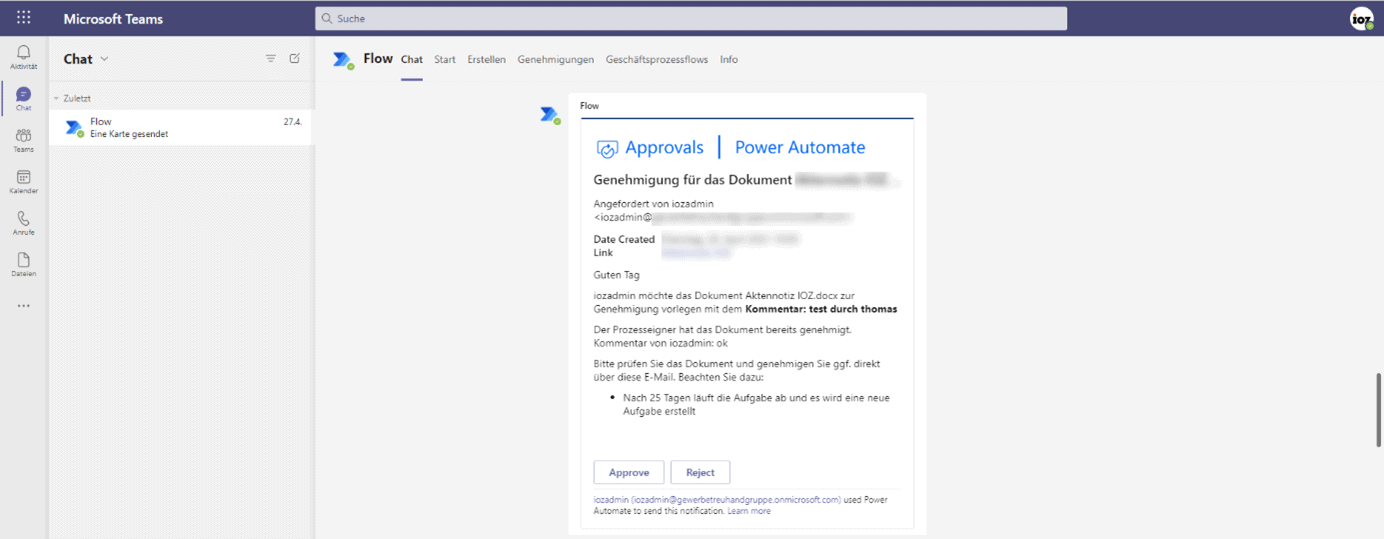Click the Flow app icon in header
The height and width of the screenshot is (539, 1384).
(343, 60)
